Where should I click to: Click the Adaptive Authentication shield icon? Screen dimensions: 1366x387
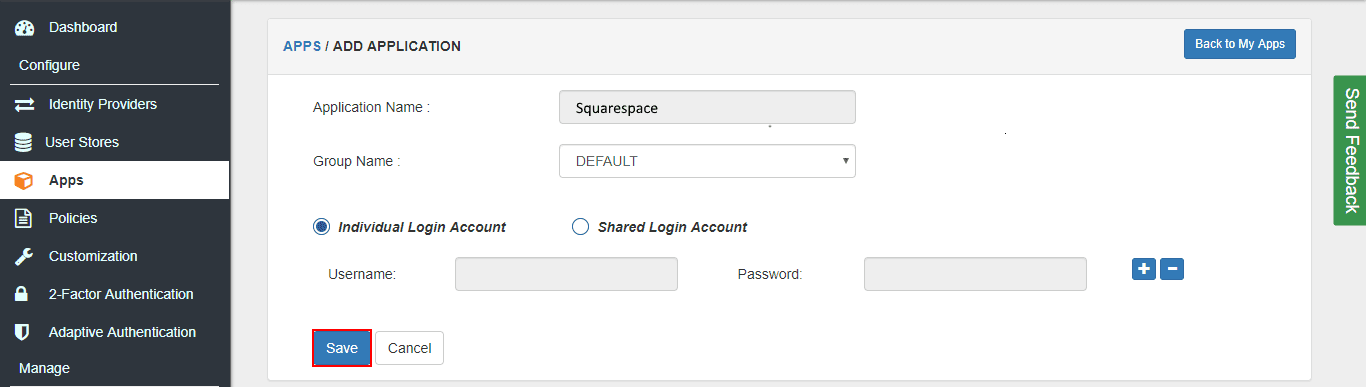tap(22, 332)
